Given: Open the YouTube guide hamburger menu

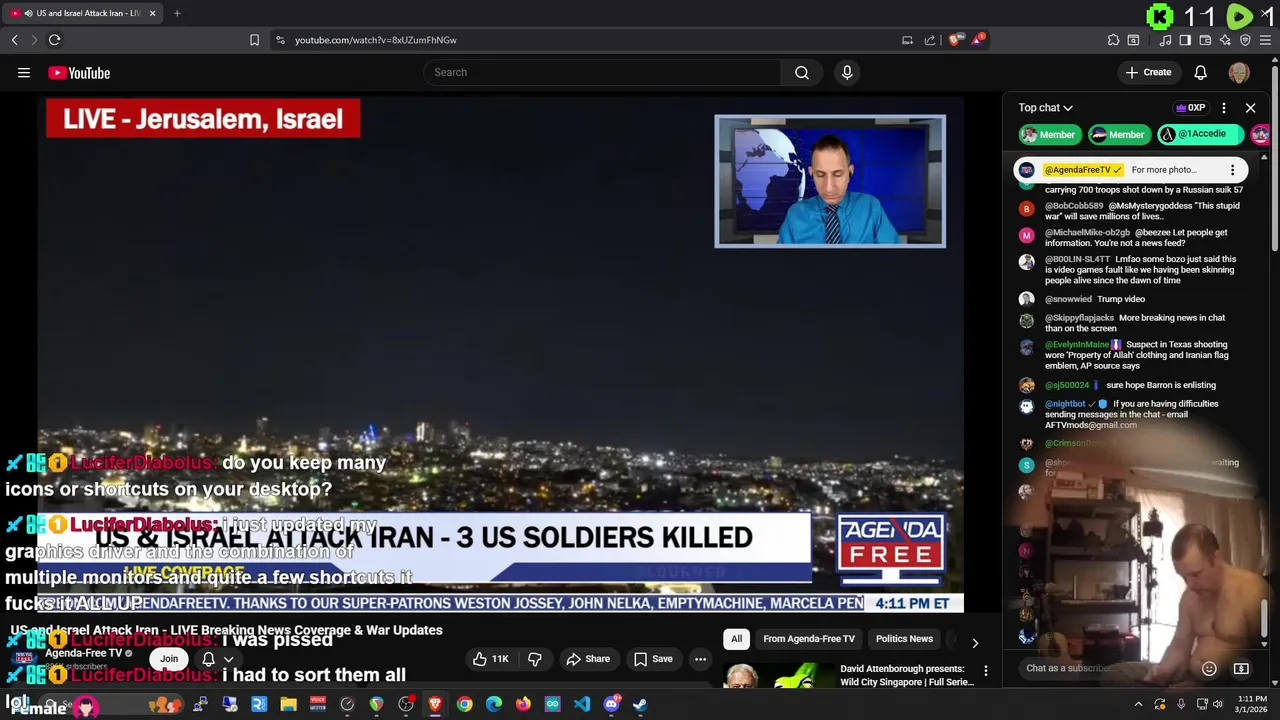Looking at the screenshot, I should 24,72.
